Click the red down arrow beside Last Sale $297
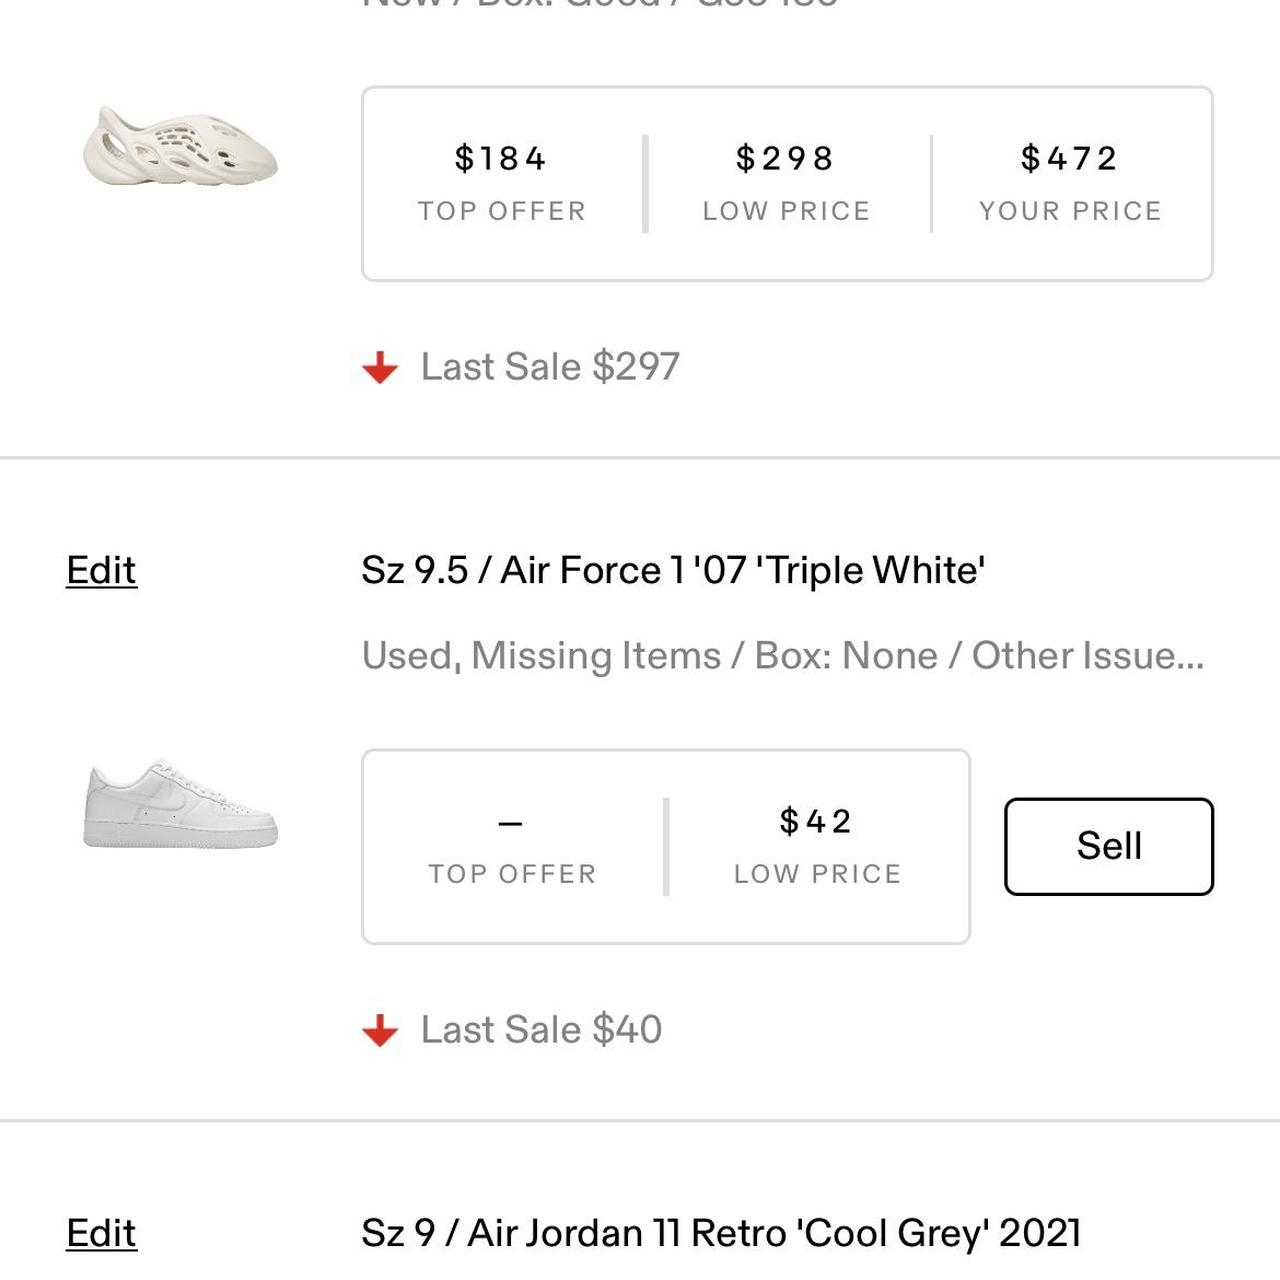 382,366
